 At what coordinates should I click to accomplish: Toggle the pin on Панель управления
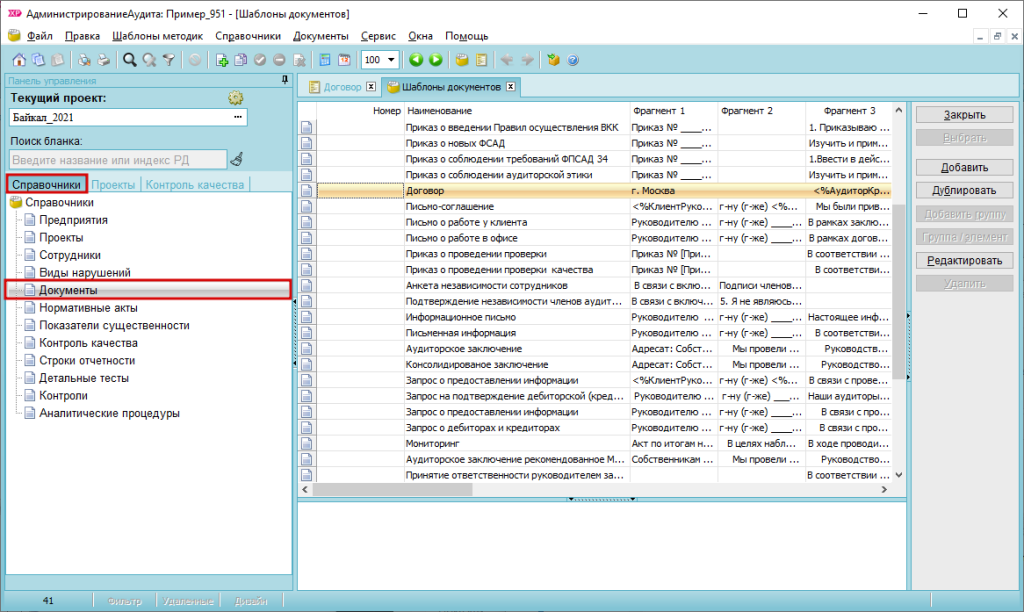click(285, 80)
